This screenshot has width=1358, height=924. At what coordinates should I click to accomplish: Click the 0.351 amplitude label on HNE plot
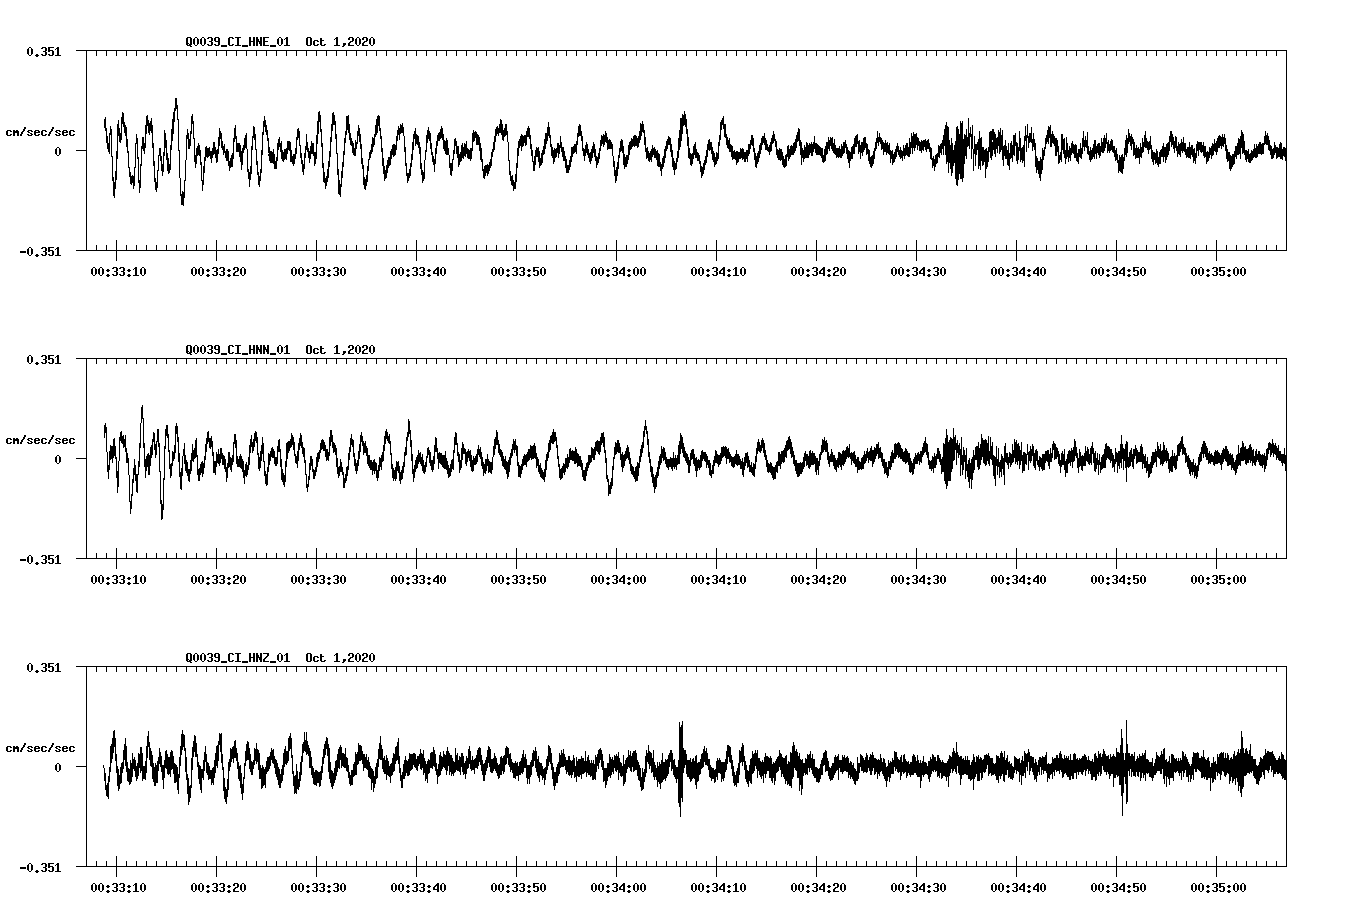[x=46, y=51]
